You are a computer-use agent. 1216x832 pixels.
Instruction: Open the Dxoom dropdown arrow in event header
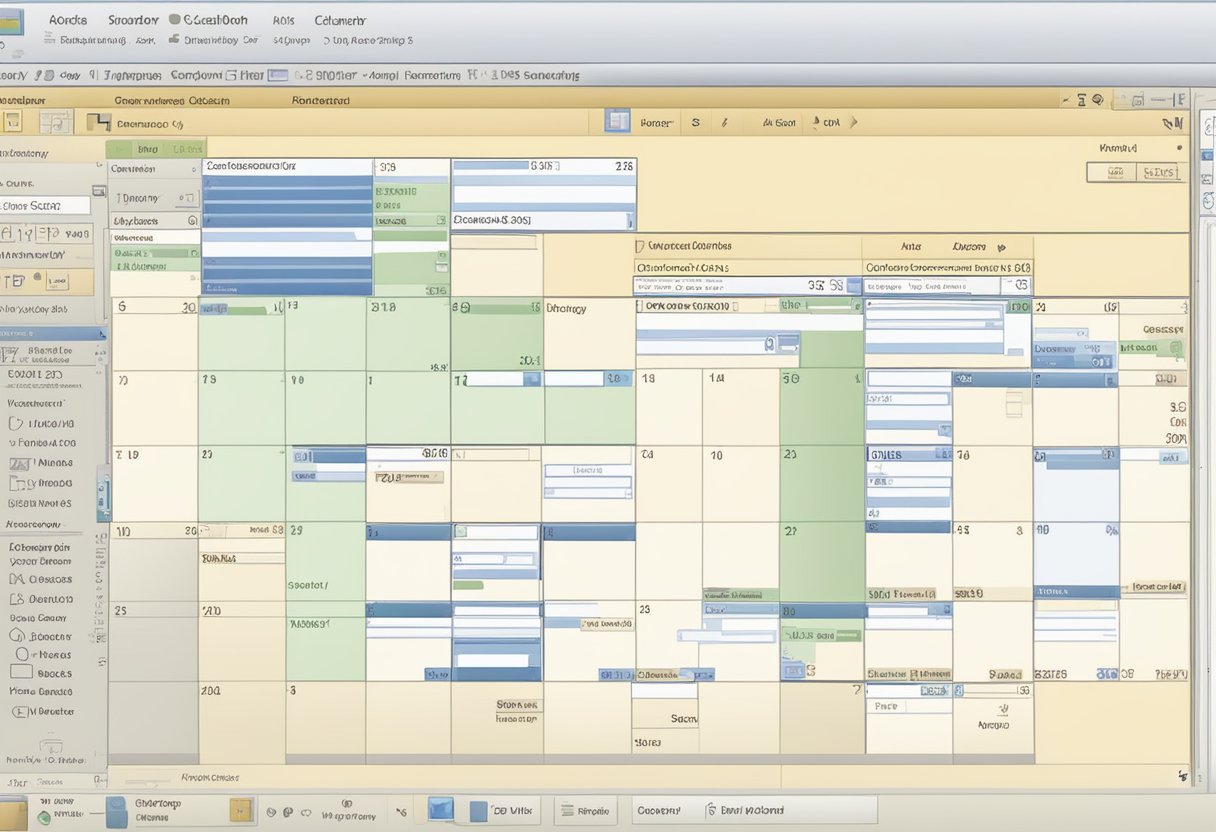(1001, 247)
